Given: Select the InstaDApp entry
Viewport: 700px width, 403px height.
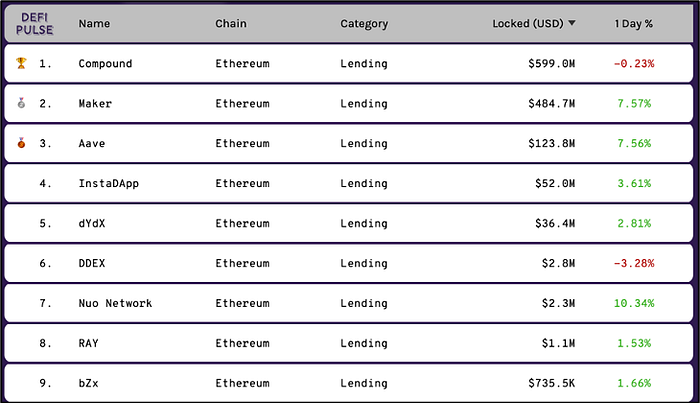Looking at the screenshot, I should tap(108, 183).
